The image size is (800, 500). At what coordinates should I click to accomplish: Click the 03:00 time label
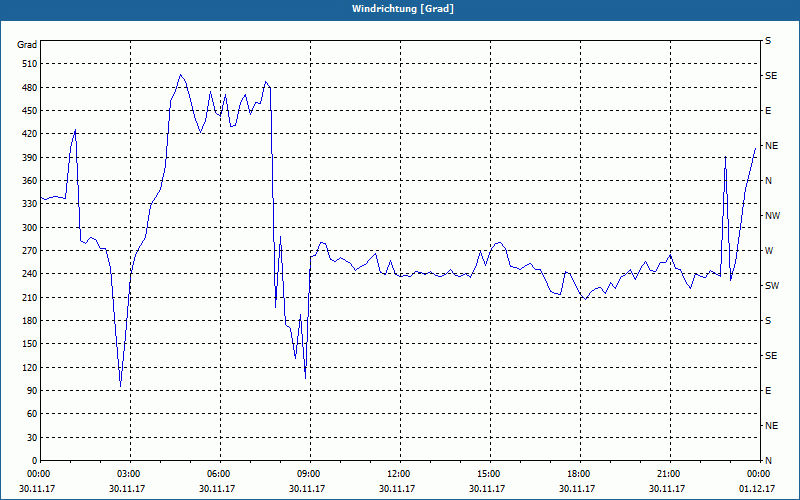click(127, 473)
